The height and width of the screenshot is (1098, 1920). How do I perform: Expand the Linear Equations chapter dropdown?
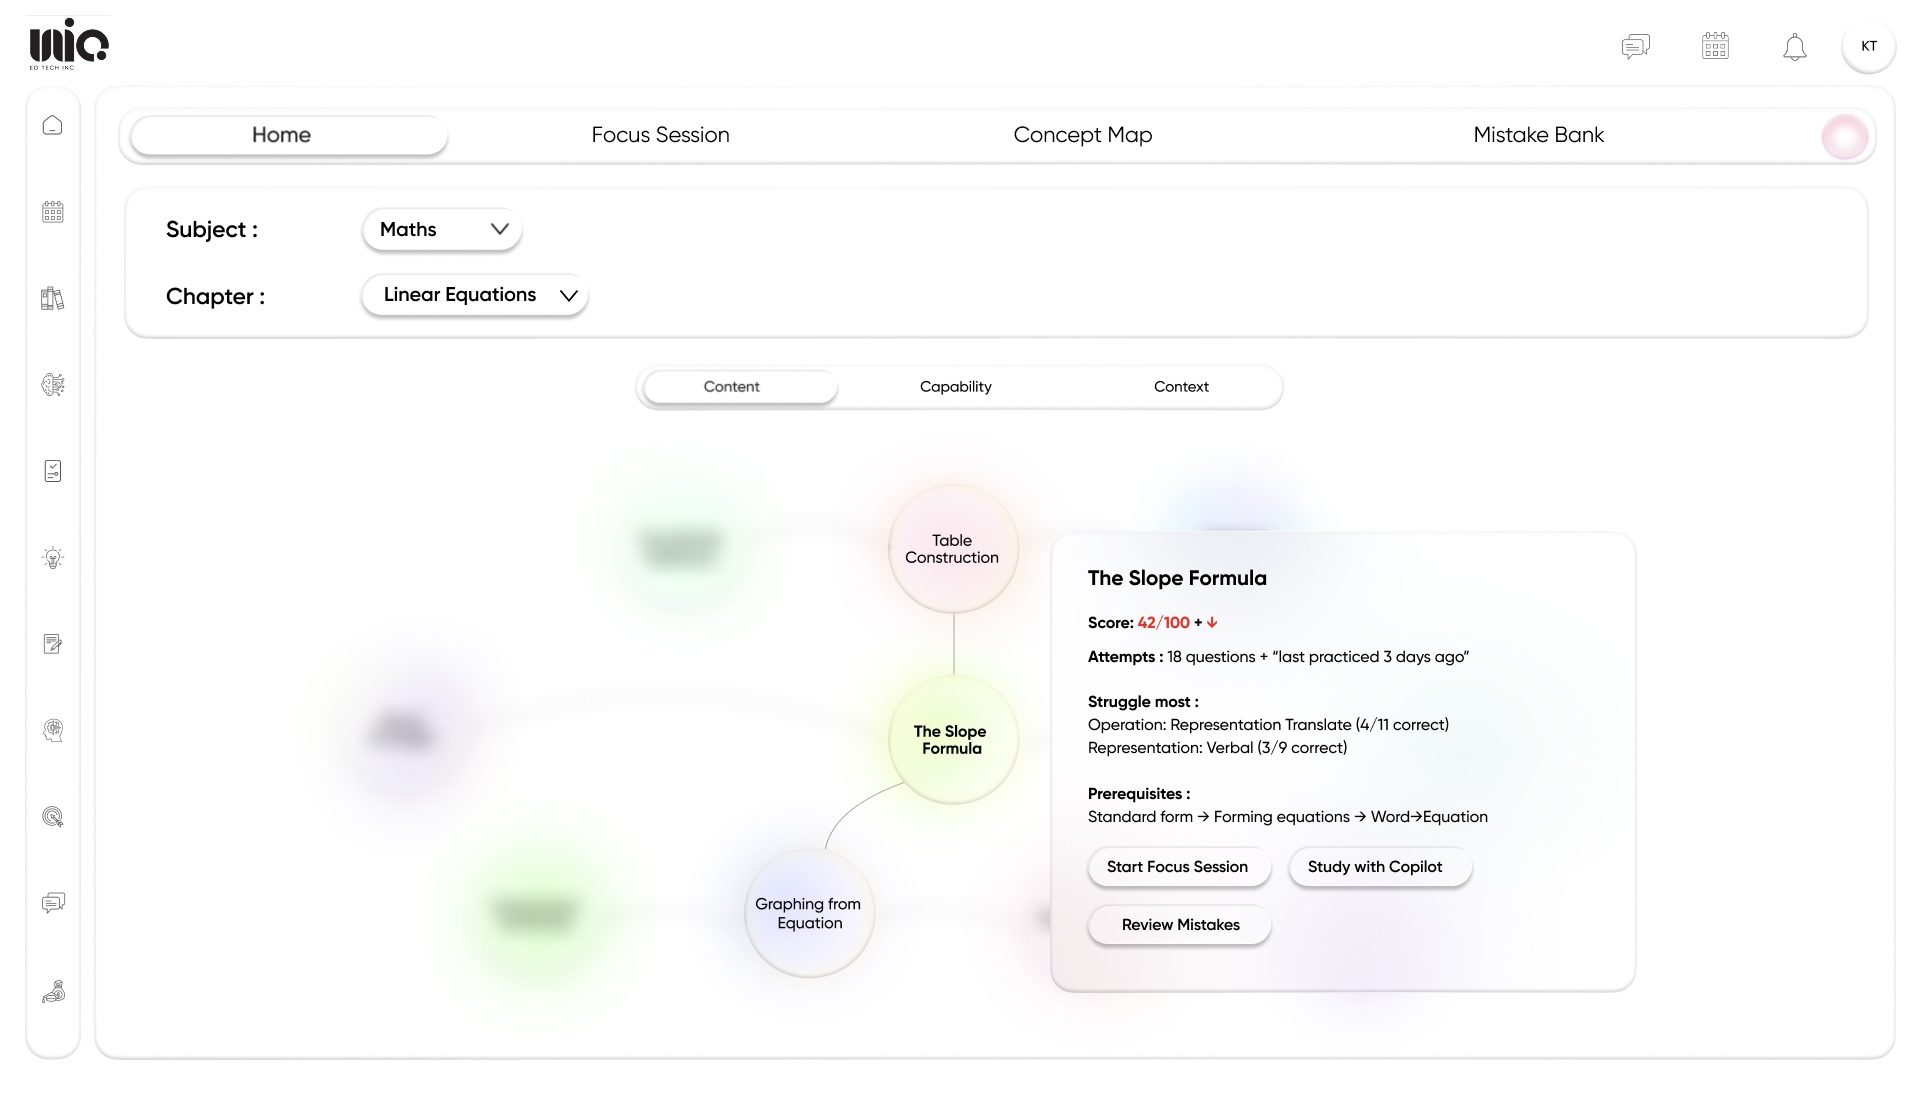tap(475, 295)
